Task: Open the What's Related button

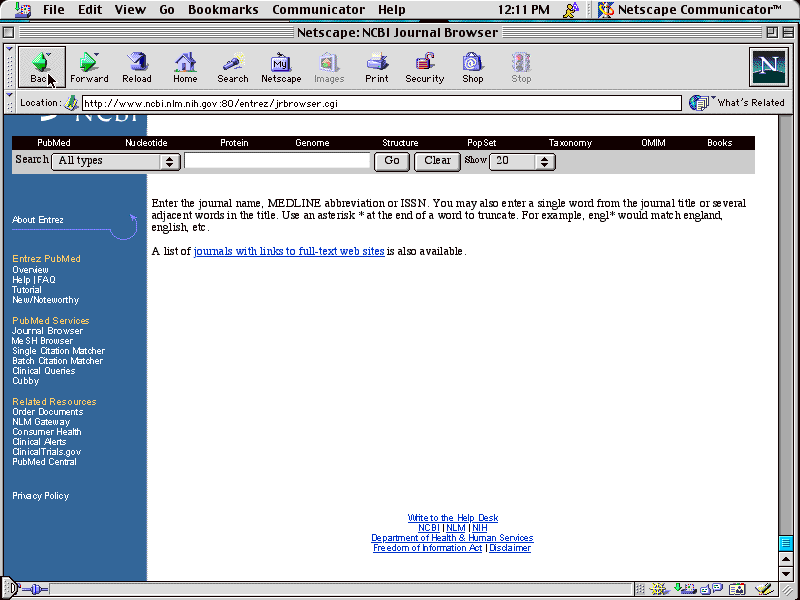Action: pos(736,103)
